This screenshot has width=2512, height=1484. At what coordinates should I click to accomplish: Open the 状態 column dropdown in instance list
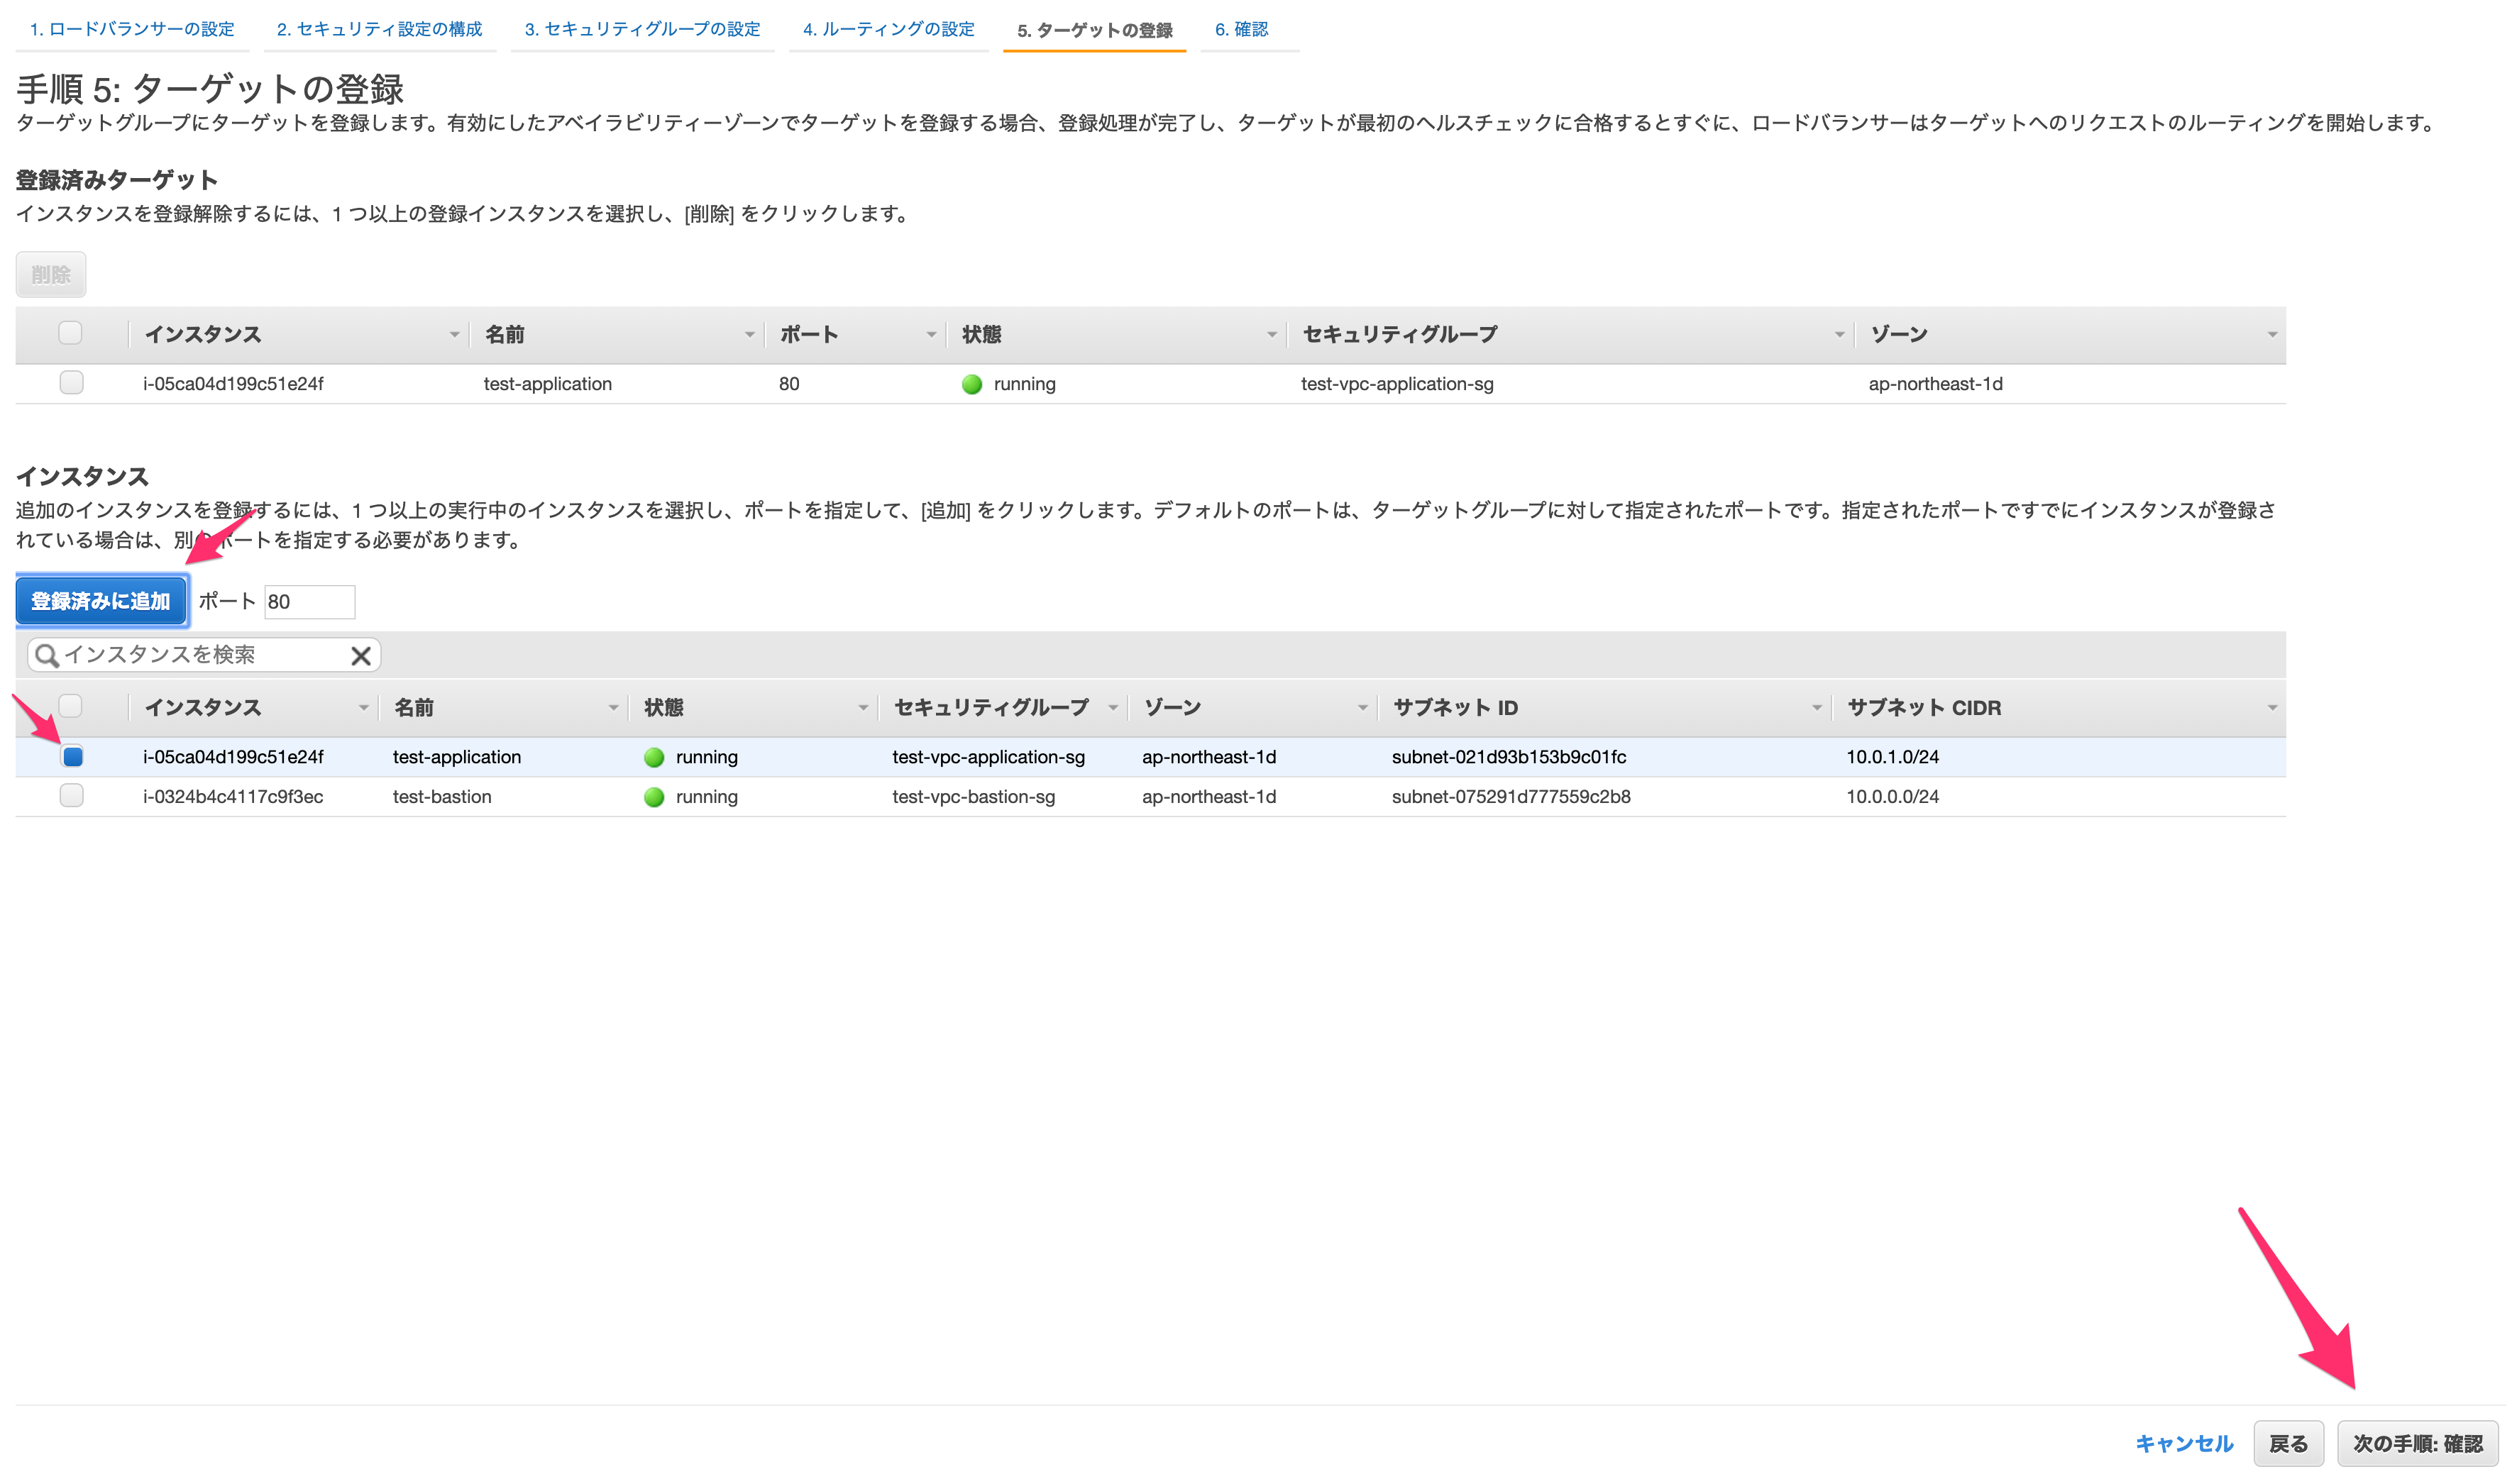(864, 707)
